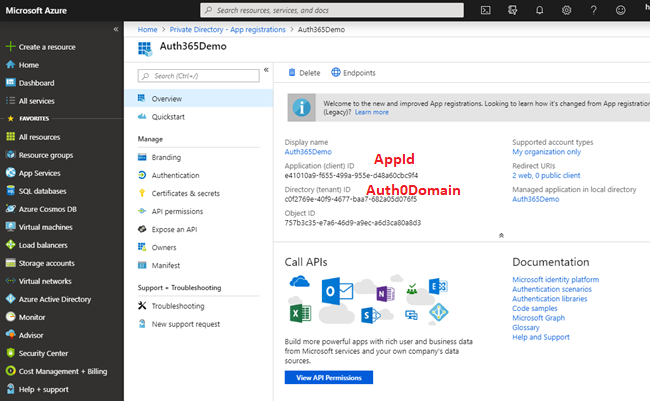Click the Home house icon in the sidebar
This screenshot has height=401, width=652.
[10, 64]
